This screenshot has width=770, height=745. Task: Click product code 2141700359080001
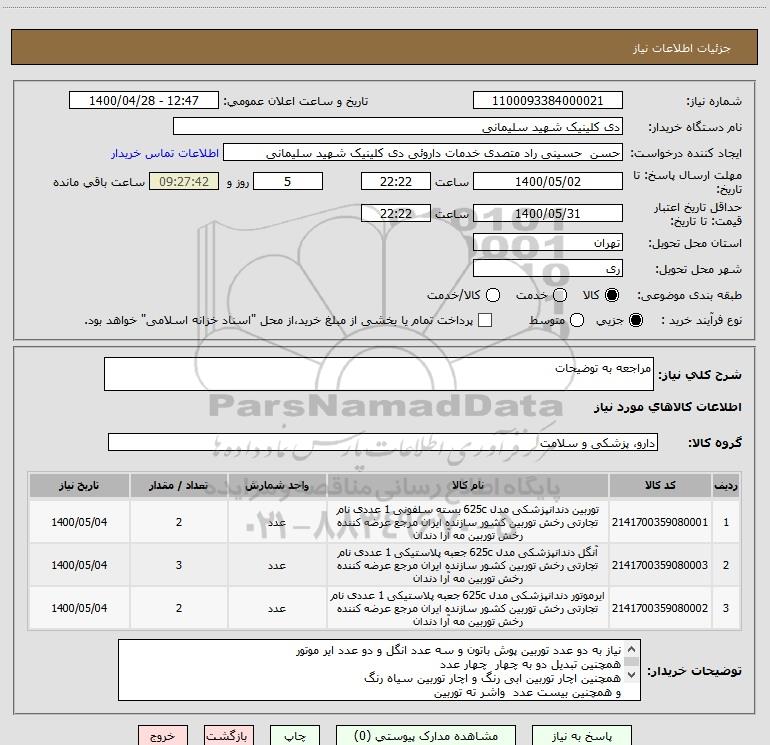pyautogui.click(x=660, y=522)
